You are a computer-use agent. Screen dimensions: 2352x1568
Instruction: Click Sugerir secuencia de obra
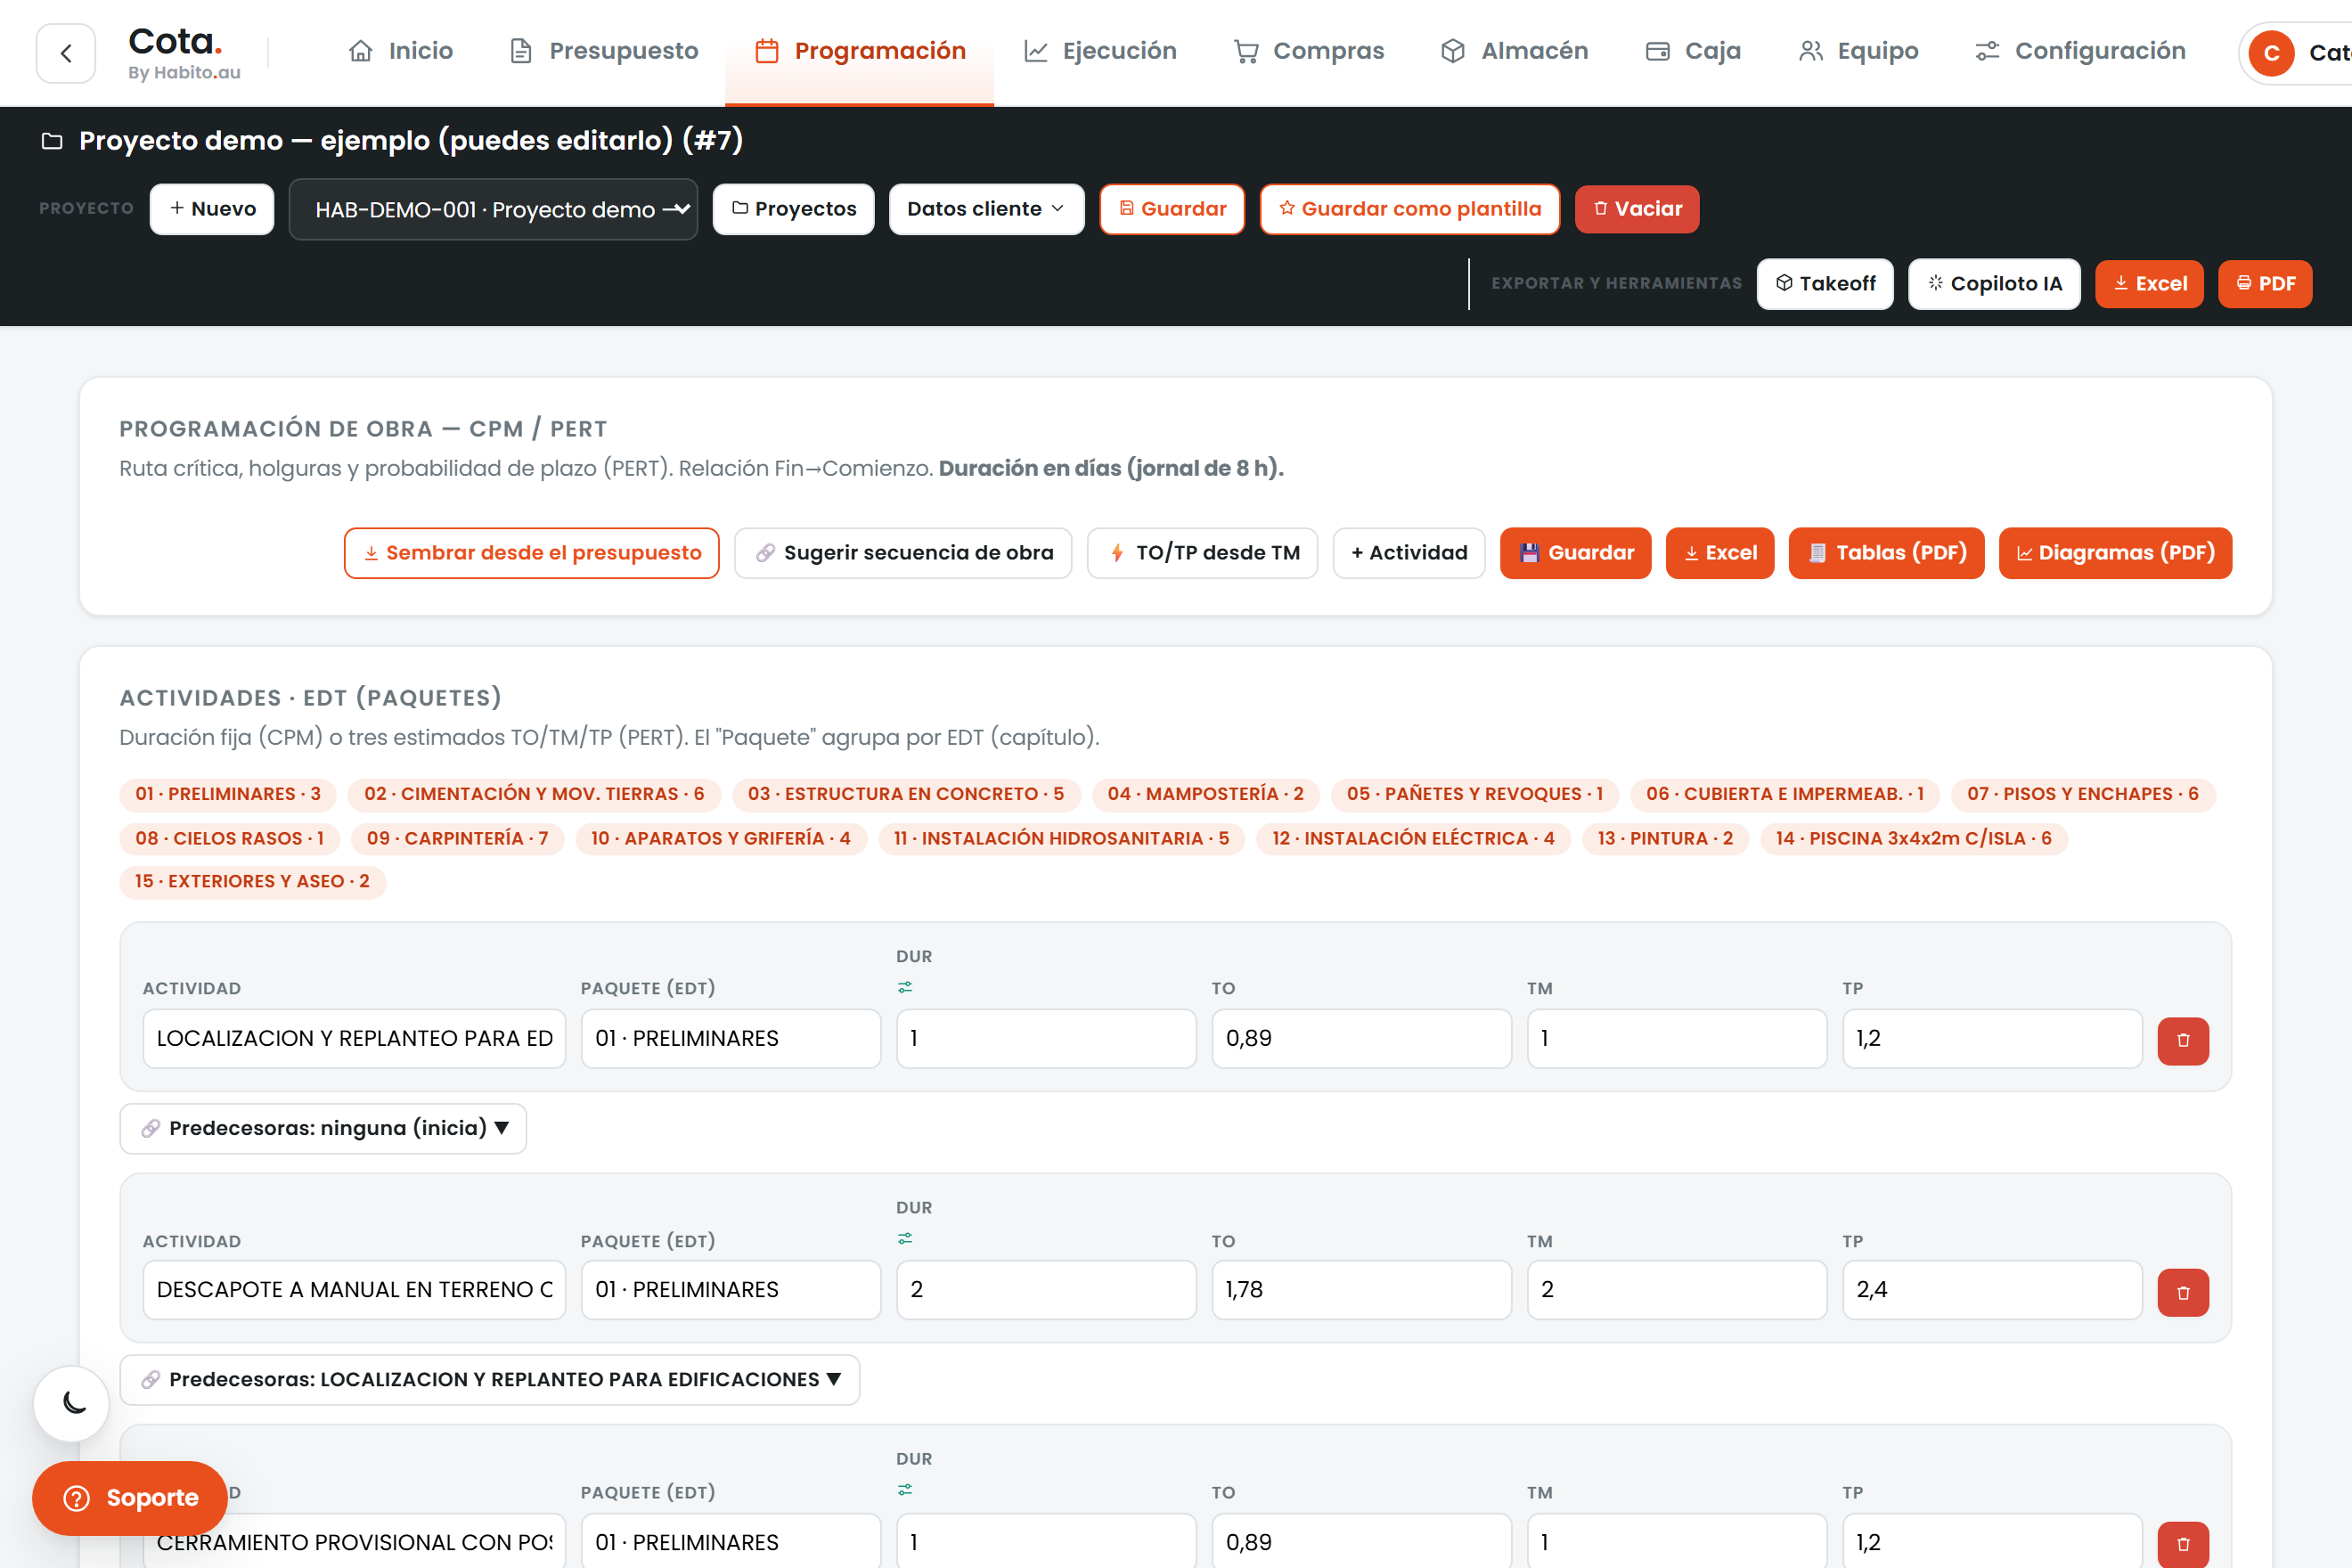coord(903,553)
